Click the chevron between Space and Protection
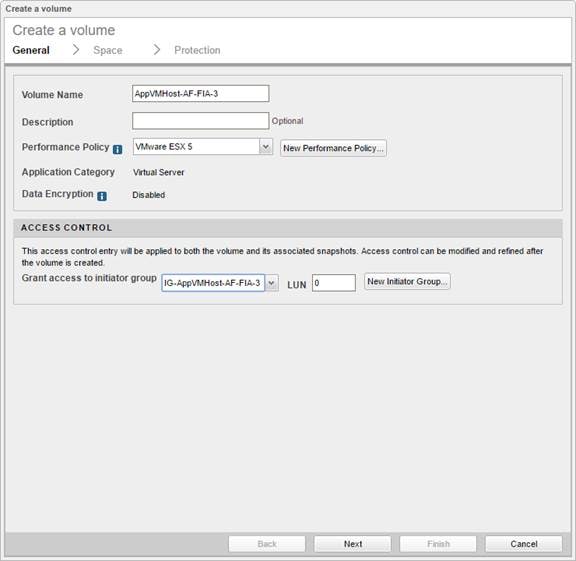This screenshot has height=561, width=576. (x=157, y=50)
